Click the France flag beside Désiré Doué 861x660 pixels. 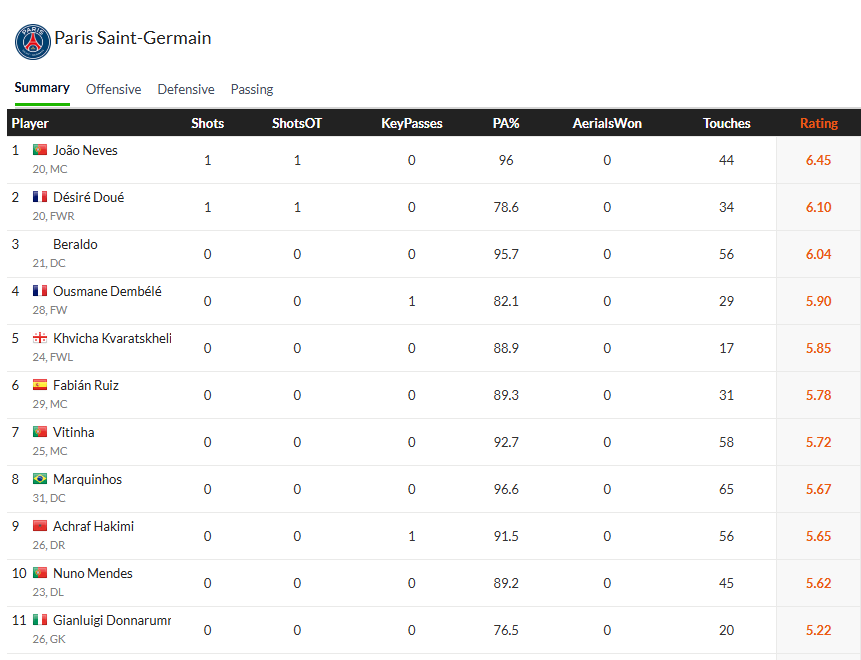click(x=40, y=197)
